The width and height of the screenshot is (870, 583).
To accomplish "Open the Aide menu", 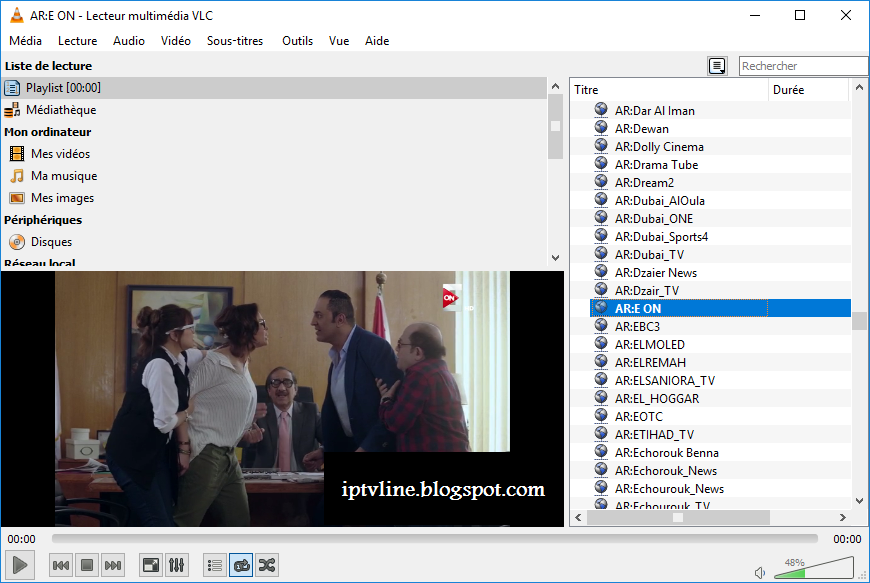I will [x=377, y=41].
